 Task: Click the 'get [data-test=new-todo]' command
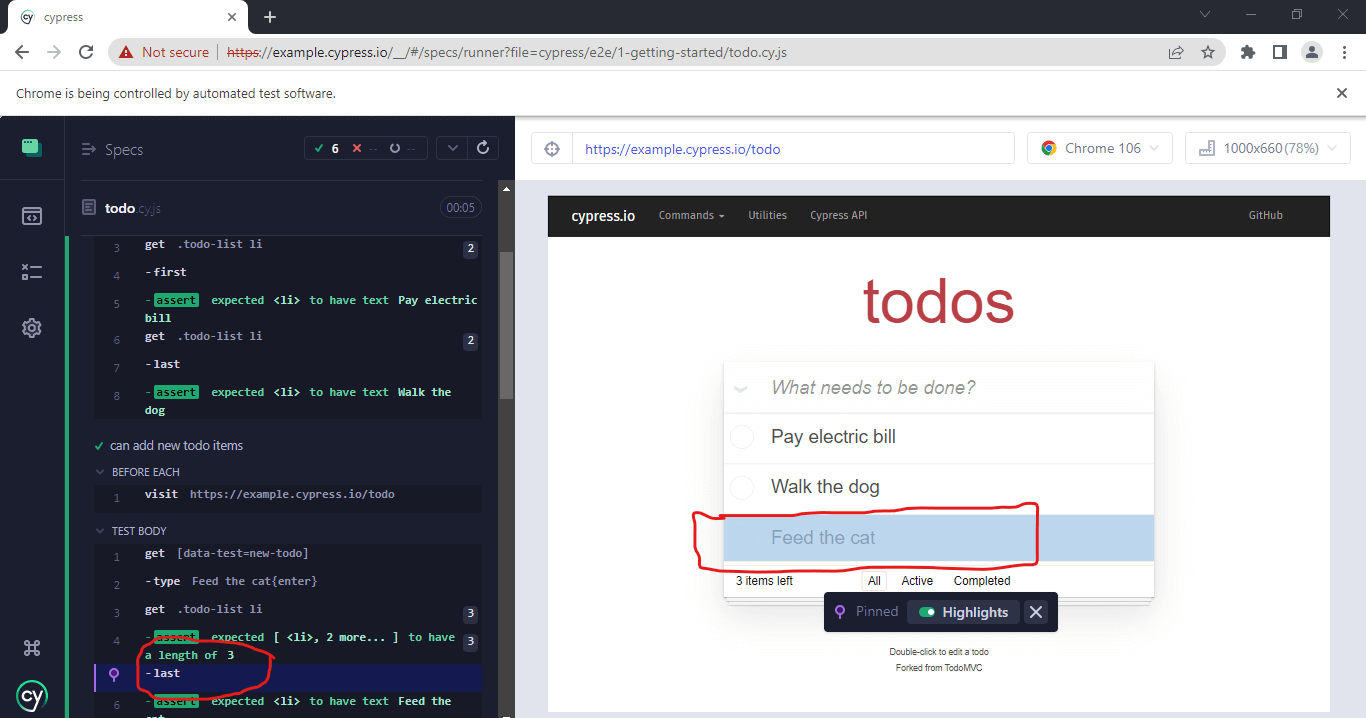(288, 554)
